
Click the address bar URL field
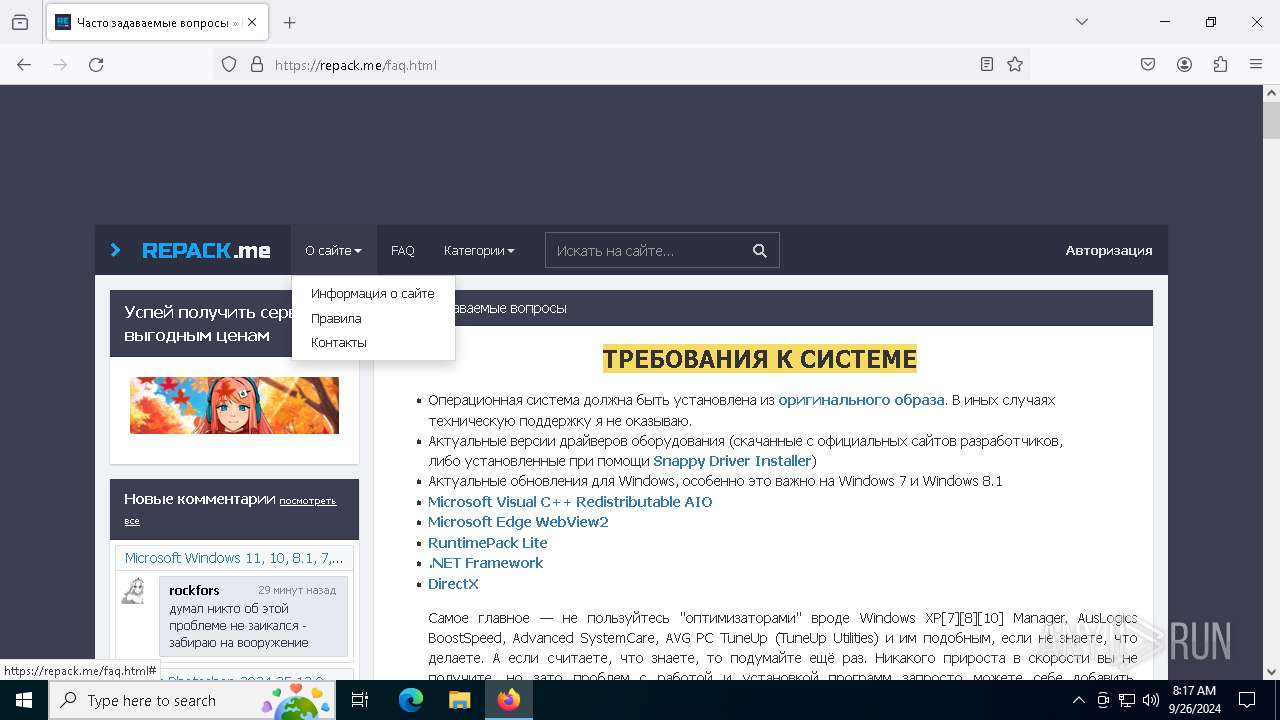click(620, 65)
